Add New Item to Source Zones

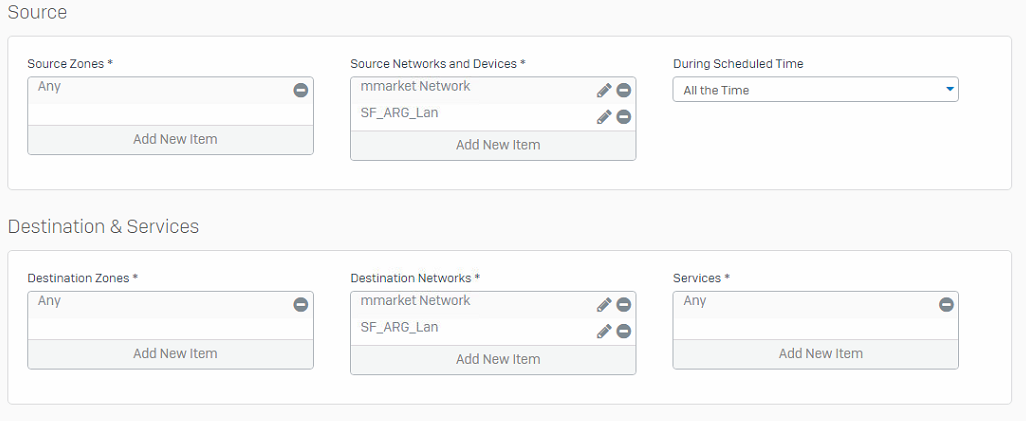pyautogui.click(x=175, y=139)
